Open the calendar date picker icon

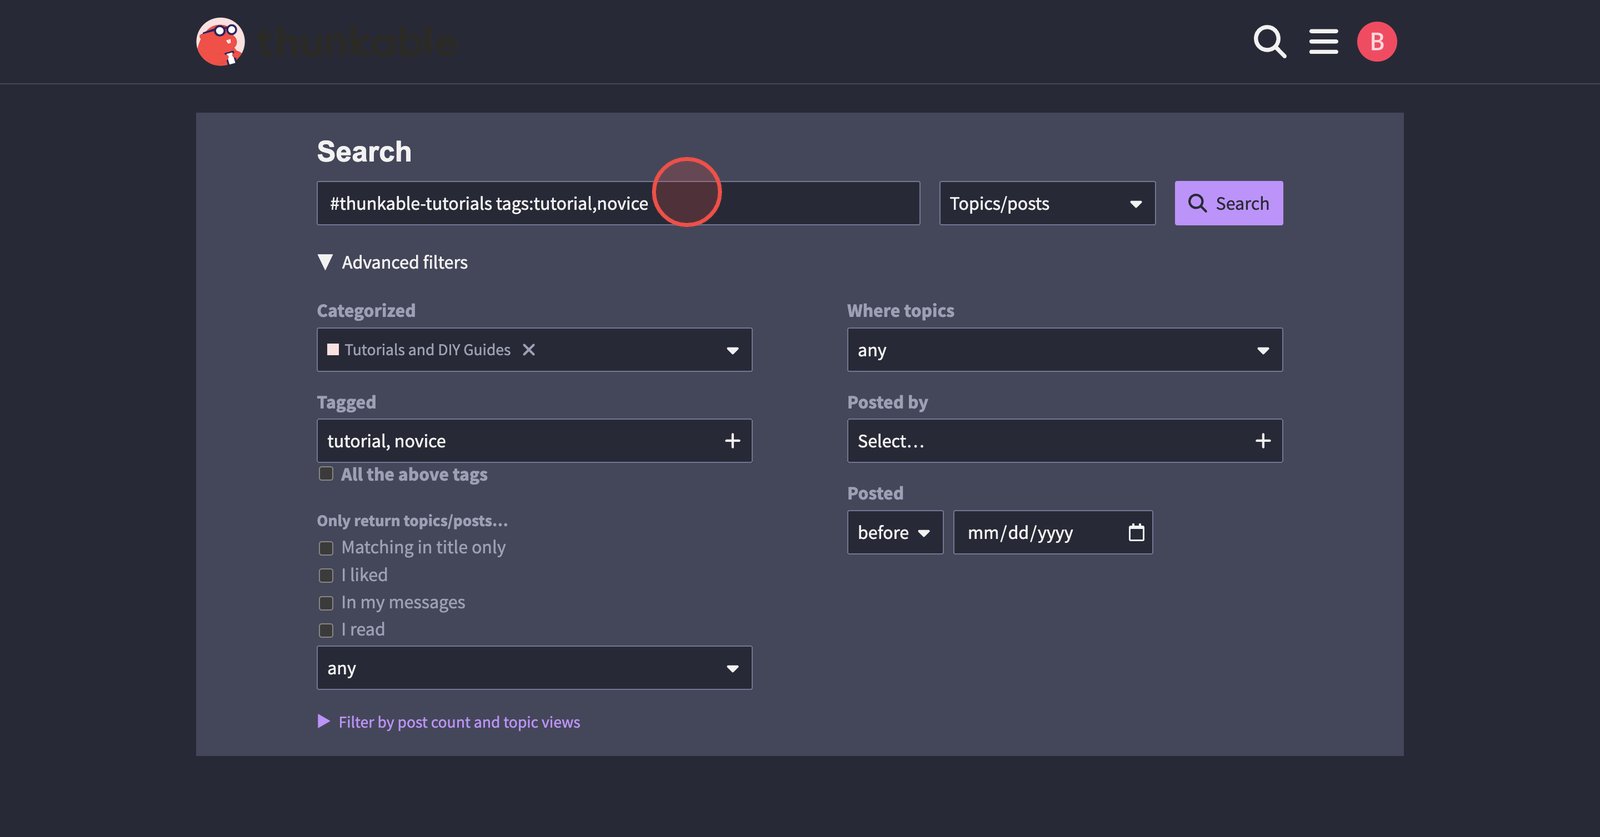pos(1136,533)
